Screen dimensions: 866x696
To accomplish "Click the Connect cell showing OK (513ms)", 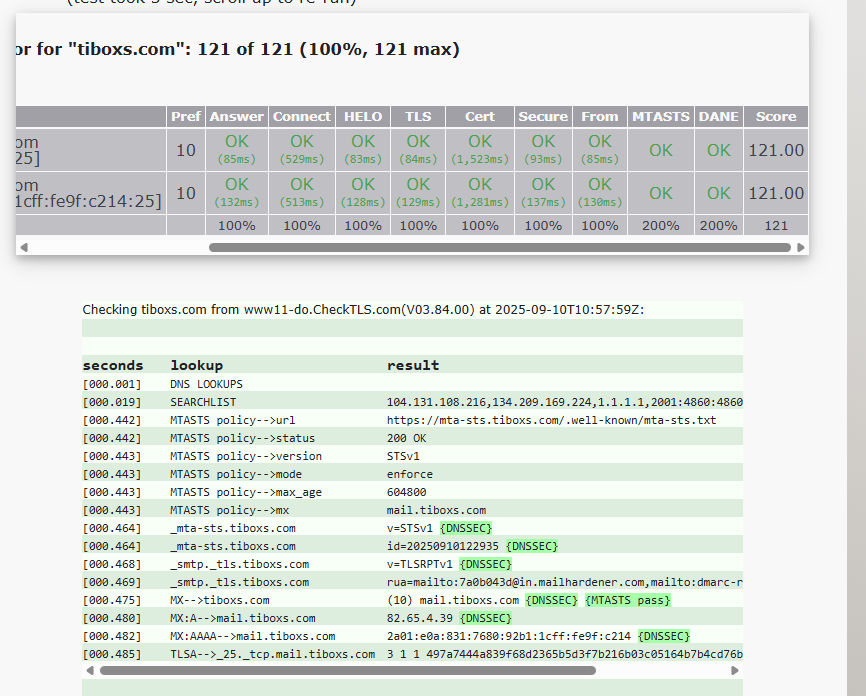I will [x=302, y=193].
